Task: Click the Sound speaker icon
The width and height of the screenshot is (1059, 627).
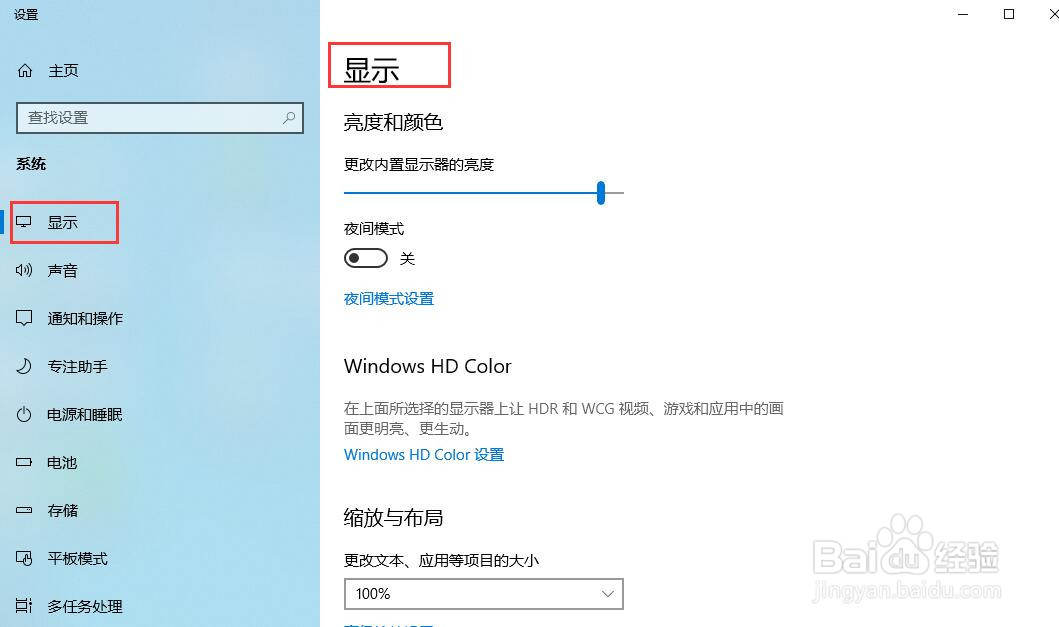Action: 24,270
